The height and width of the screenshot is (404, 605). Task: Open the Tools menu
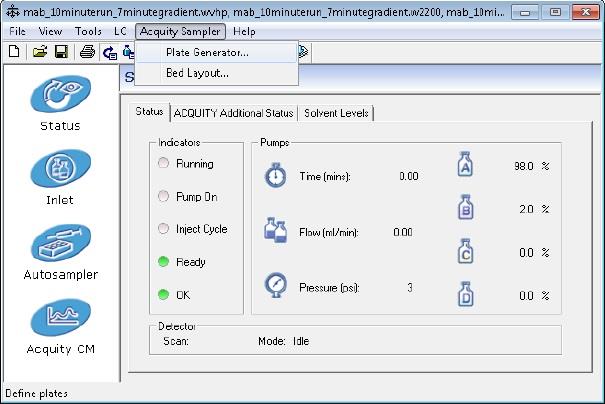[88, 31]
